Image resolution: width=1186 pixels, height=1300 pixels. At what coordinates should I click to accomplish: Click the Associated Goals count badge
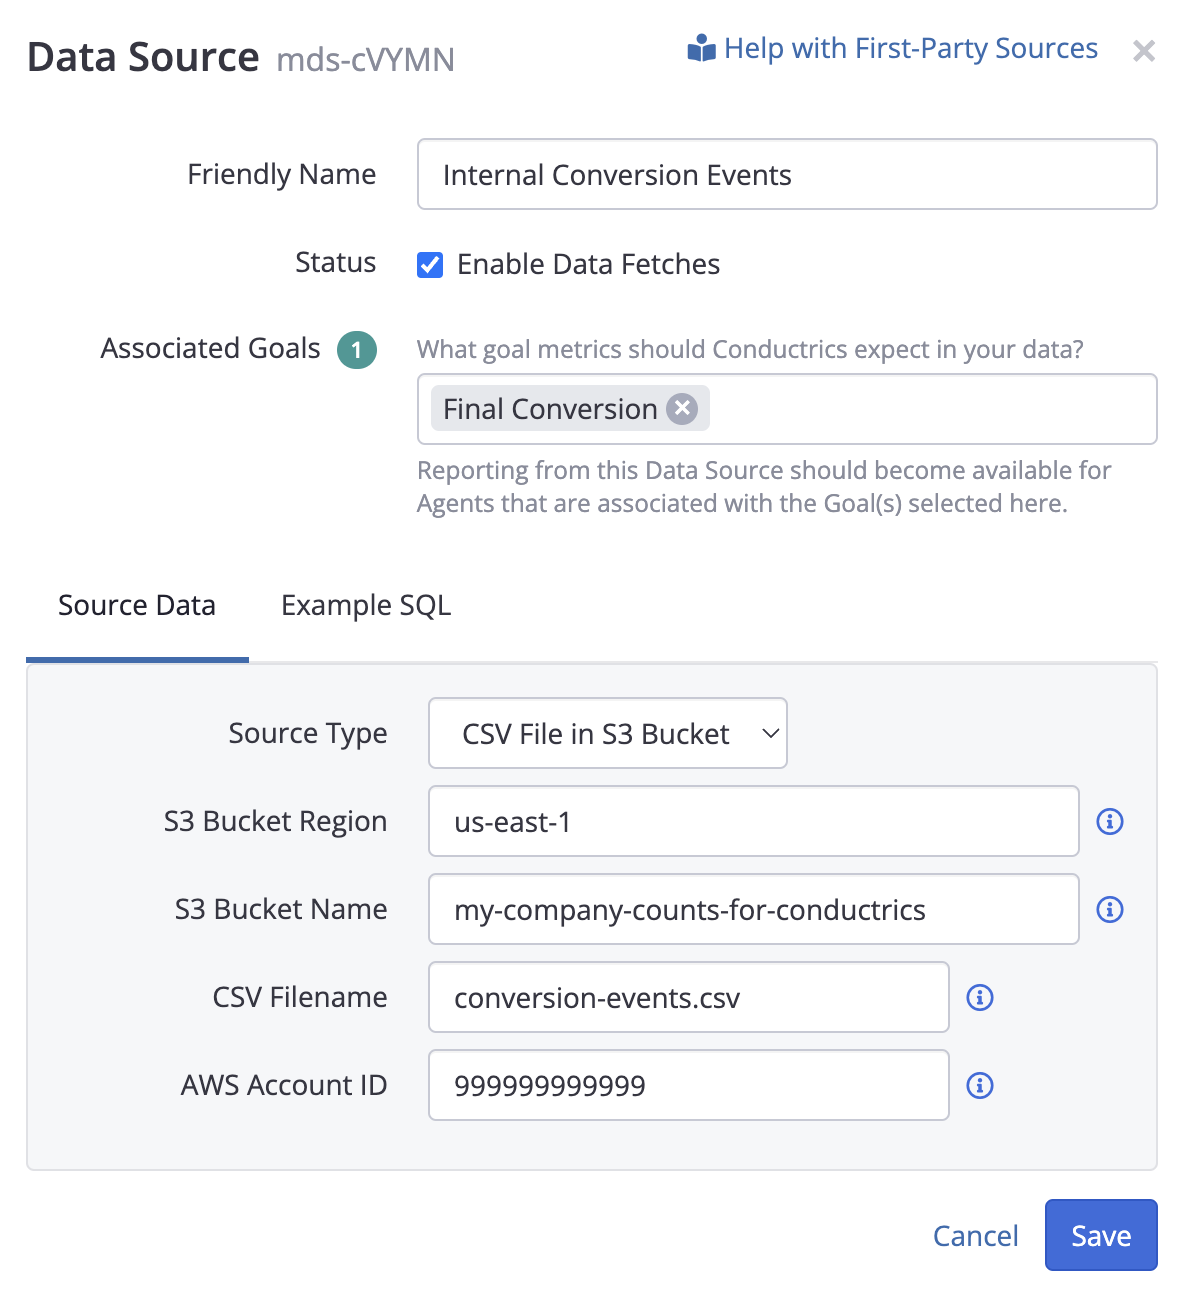click(357, 350)
